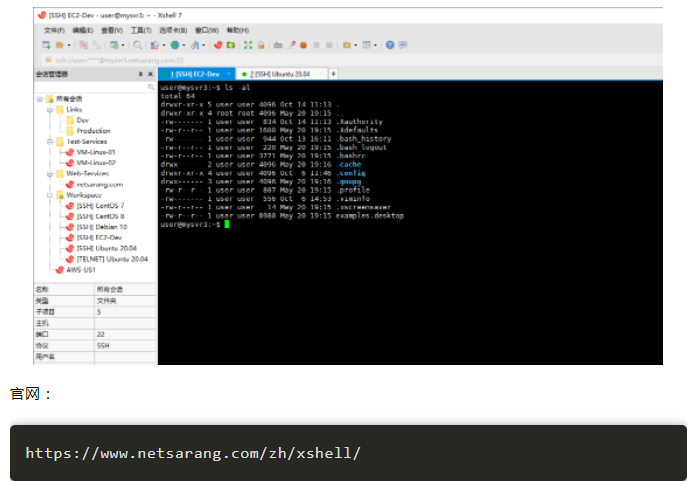Viewport: 693px width, 481px height.
Task: Collapse the Links folder in session tree
Action: (x=49, y=109)
